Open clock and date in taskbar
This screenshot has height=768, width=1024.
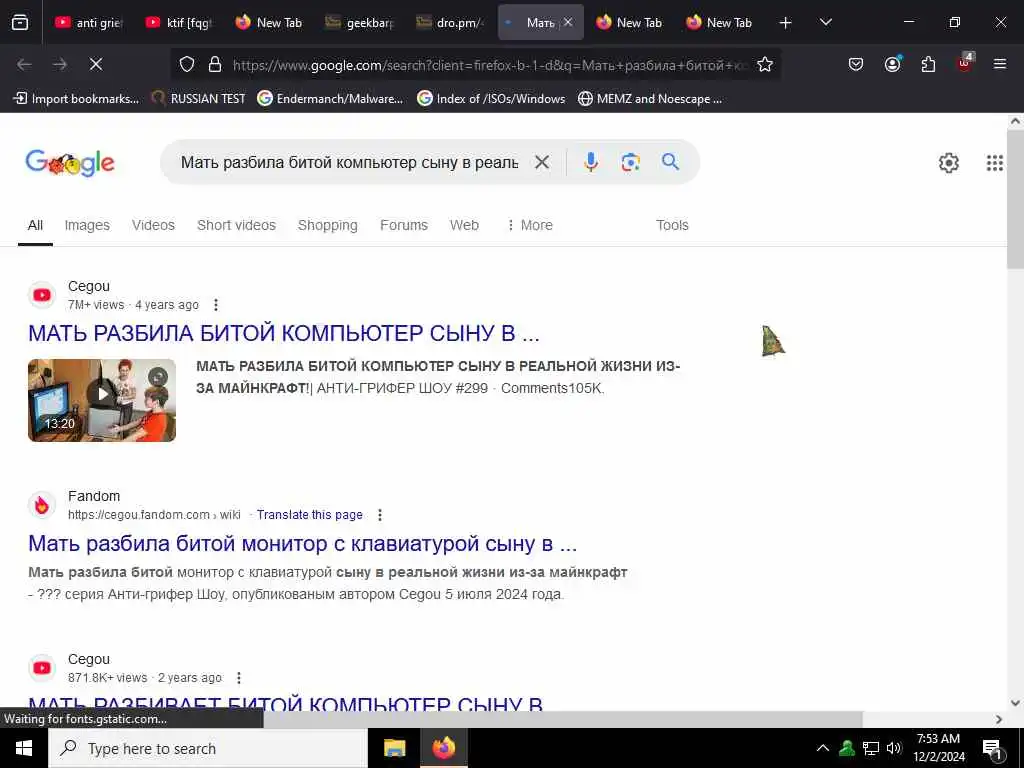[938, 748]
